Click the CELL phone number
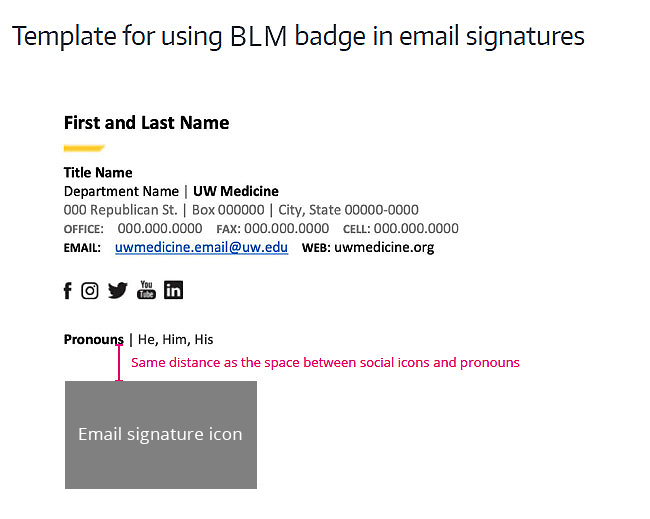This screenshot has width=650, height=519. click(416, 228)
